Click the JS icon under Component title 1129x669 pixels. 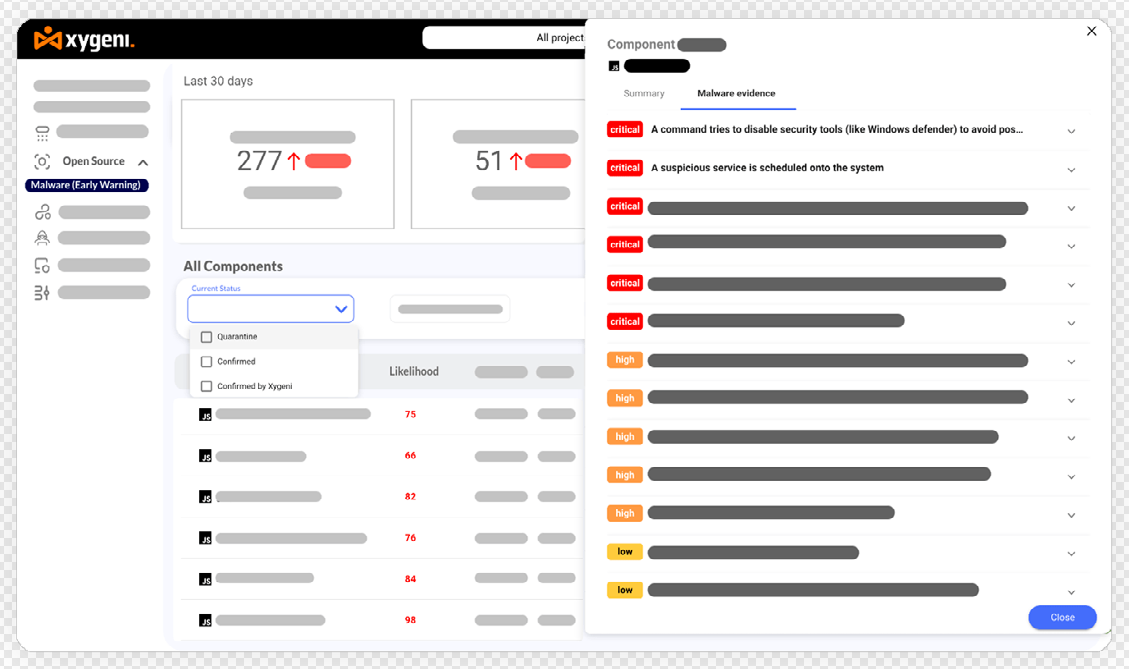(614, 67)
